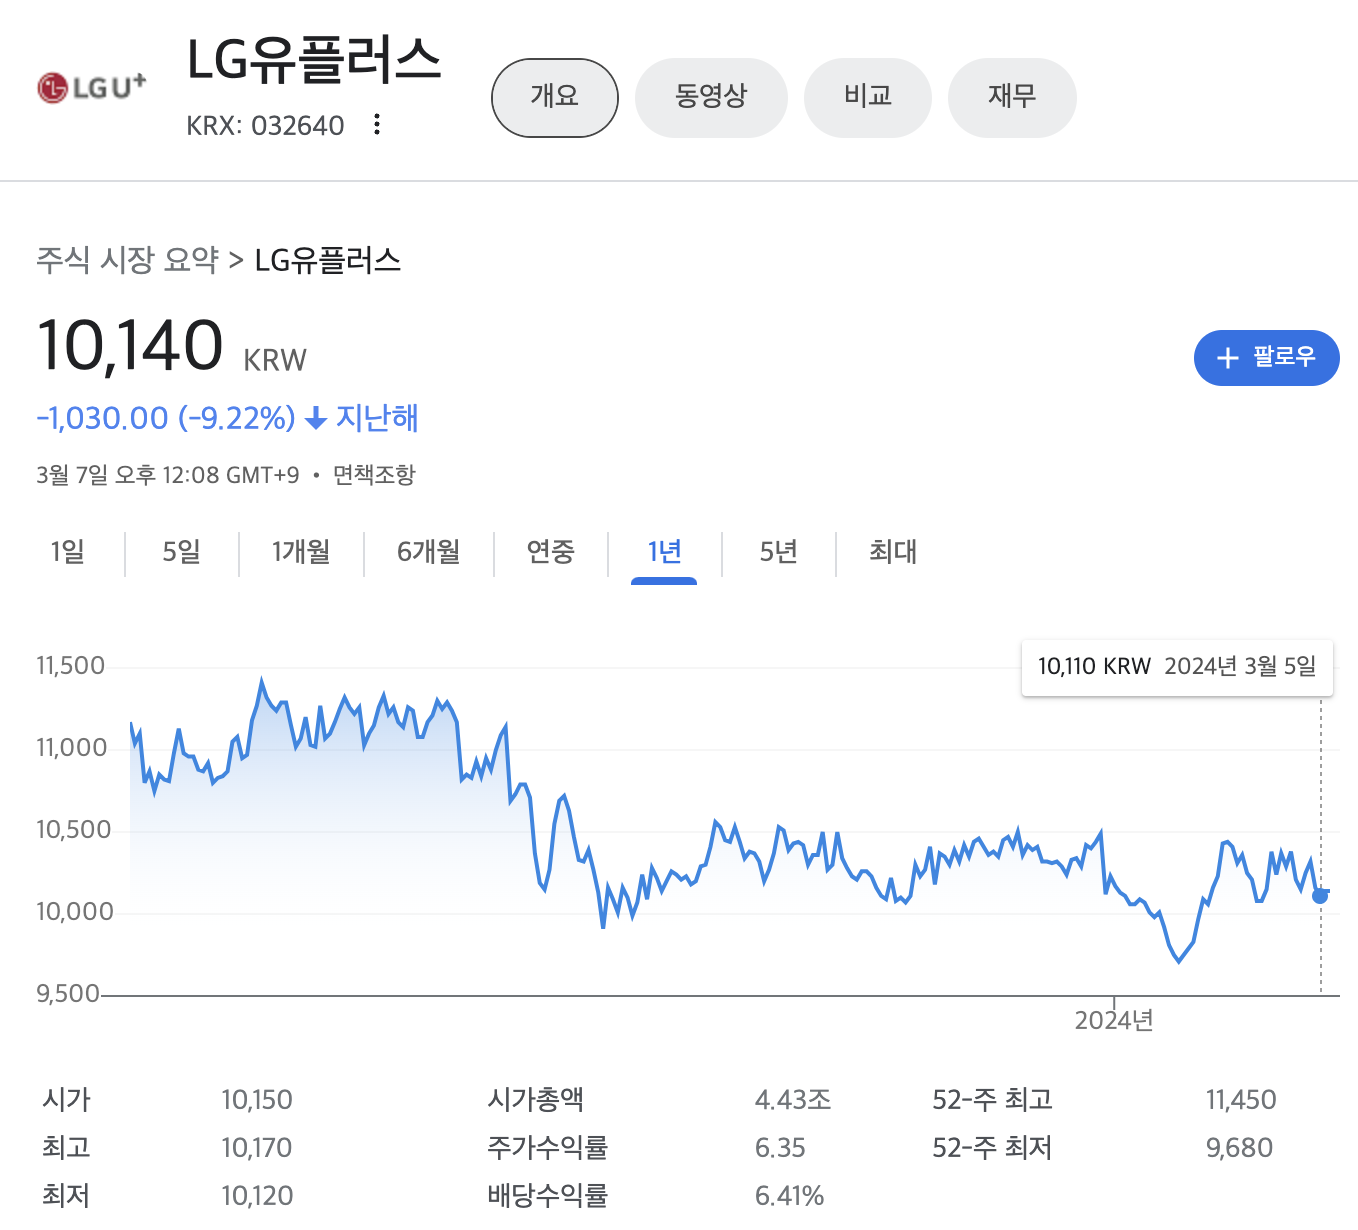Select the 5일 chart range
The height and width of the screenshot is (1230, 1358).
click(182, 551)
